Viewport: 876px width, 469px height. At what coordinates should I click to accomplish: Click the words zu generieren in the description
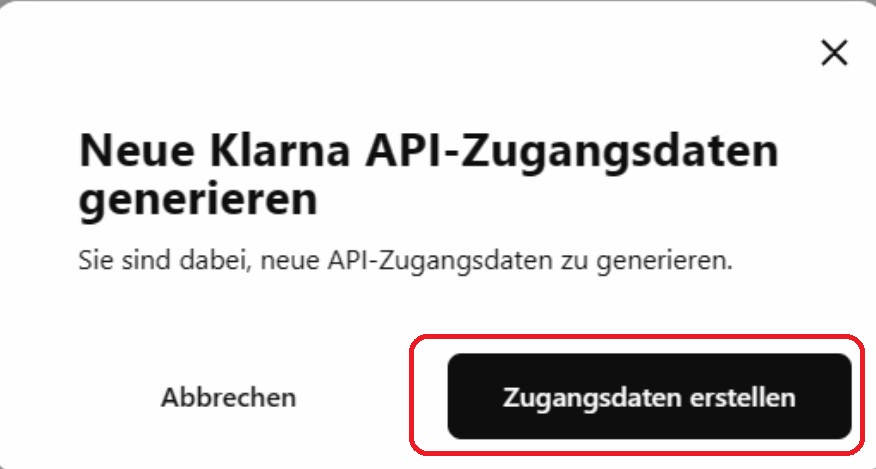(x=648, y=262)
